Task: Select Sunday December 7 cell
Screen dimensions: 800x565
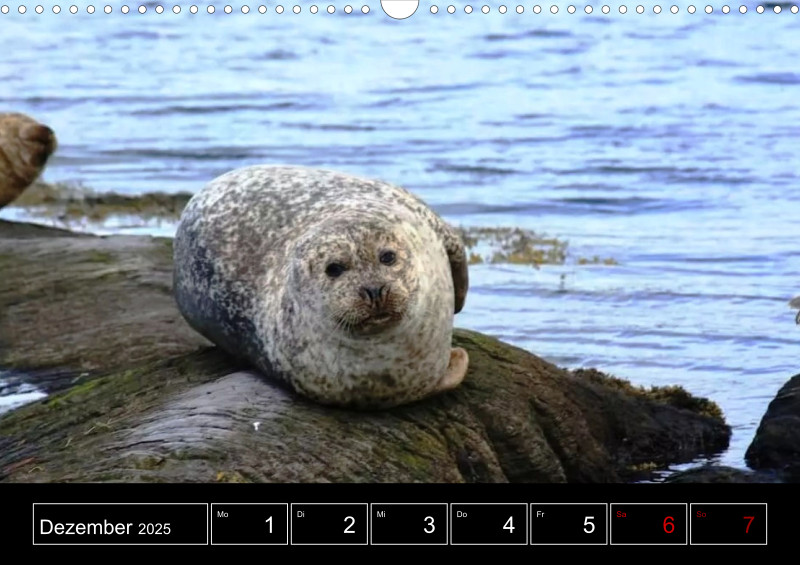Action: click(729, 524)
